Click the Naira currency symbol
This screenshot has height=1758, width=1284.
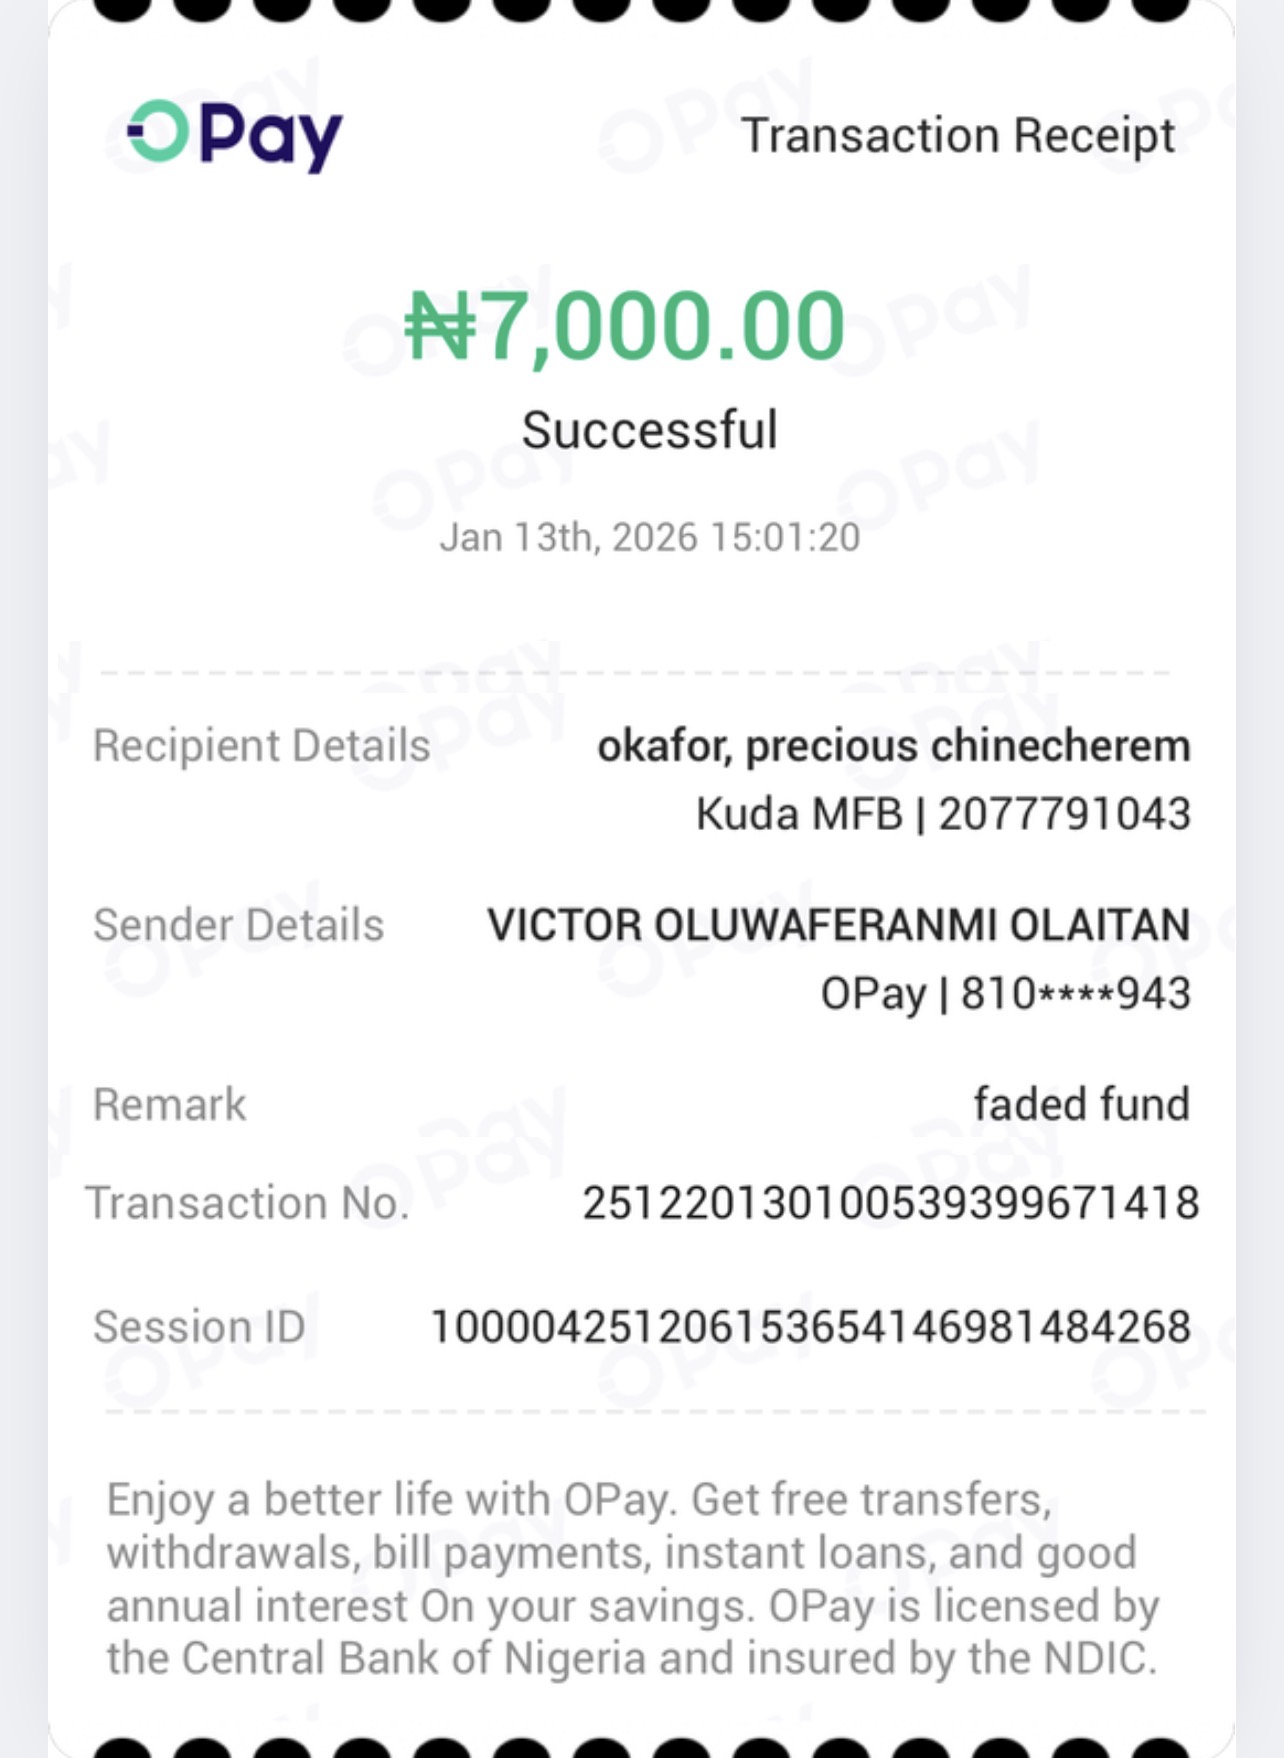[x=439, y=326]
